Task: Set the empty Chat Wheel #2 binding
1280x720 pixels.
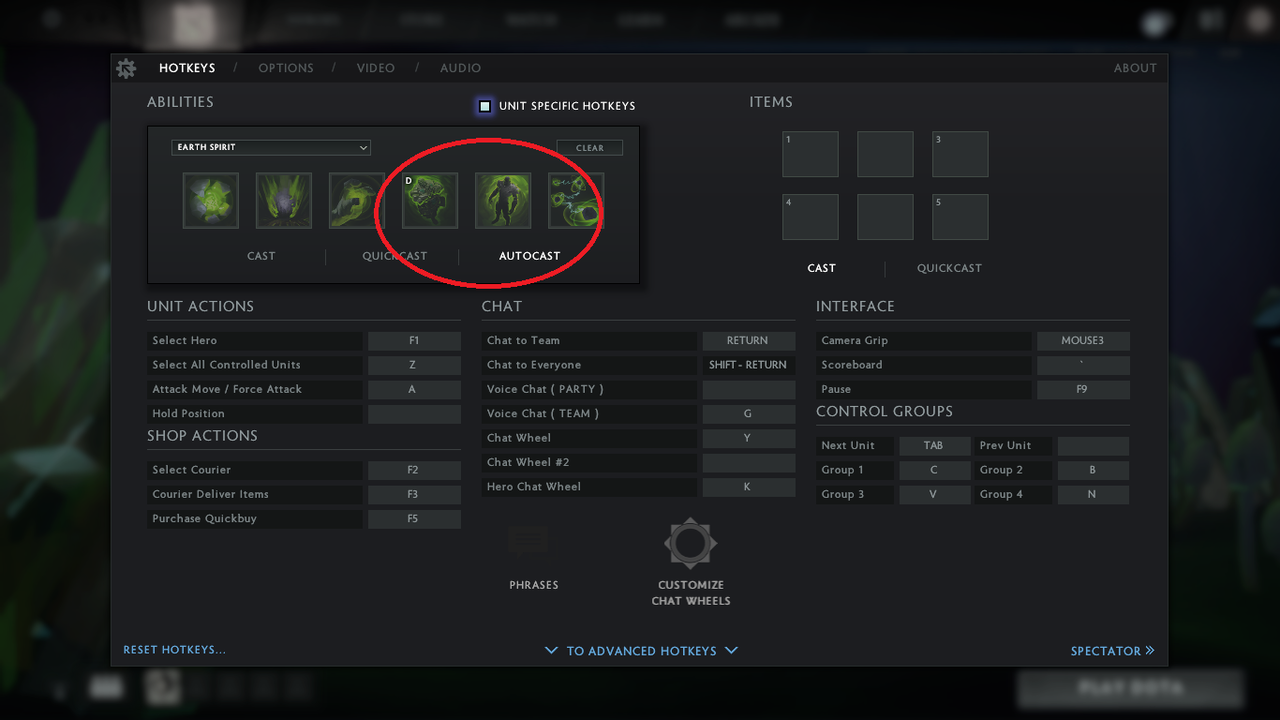Action: tap(749, 462)
